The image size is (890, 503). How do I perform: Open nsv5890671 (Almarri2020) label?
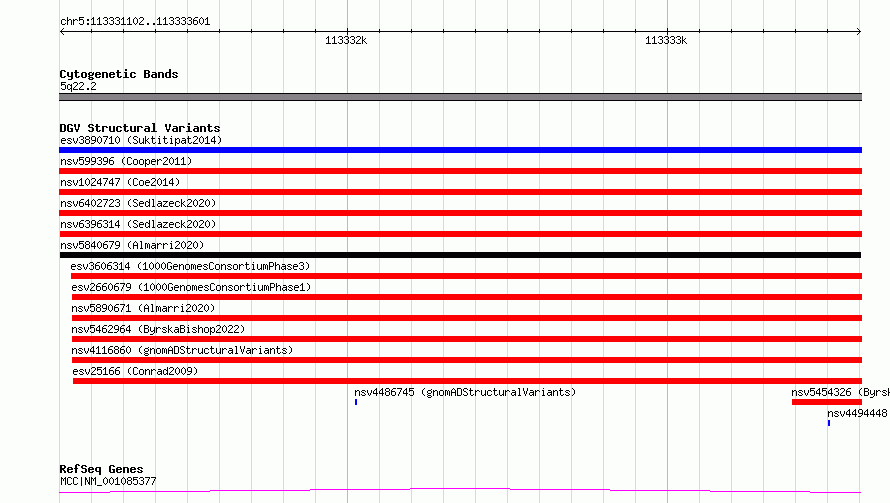[143, 308]
